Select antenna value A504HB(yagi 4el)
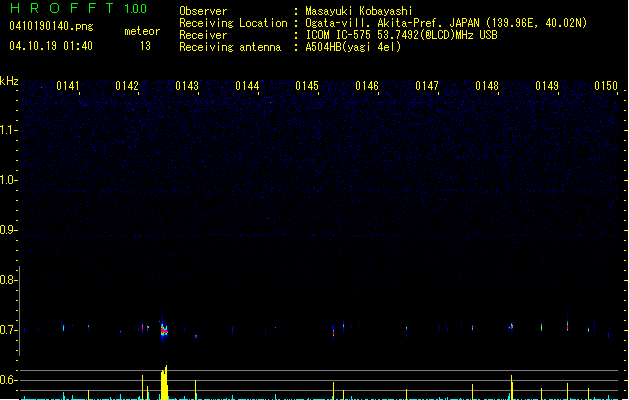 tap(353, 47)
